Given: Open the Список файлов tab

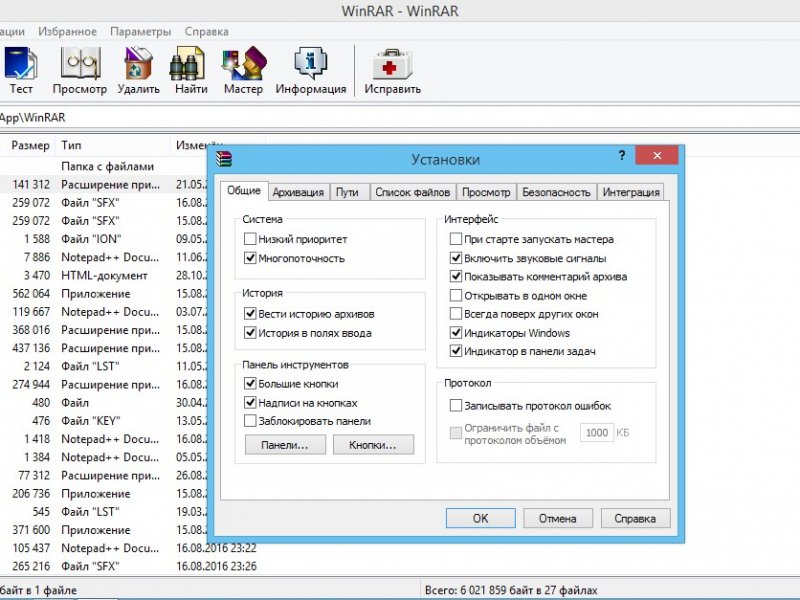Looking at the screenshot, I should click(413, 192).
